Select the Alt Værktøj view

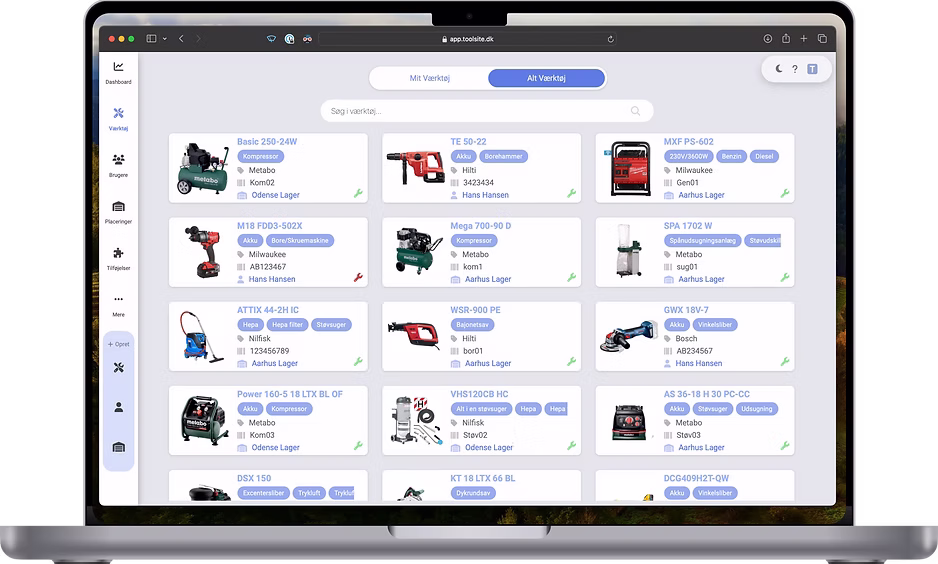[546, 78]
